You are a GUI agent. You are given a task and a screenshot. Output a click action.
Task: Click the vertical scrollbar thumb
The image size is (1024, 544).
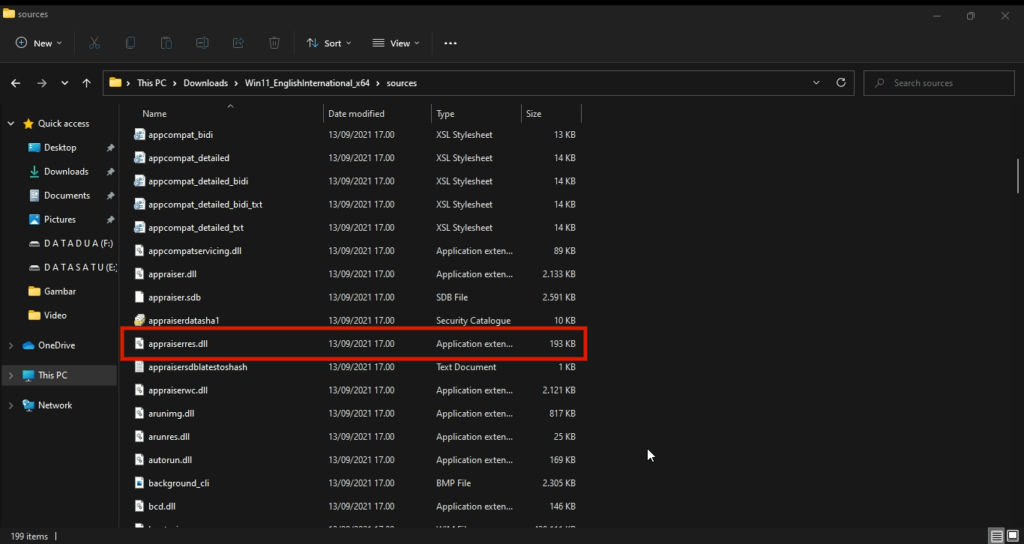[1018, 176]
